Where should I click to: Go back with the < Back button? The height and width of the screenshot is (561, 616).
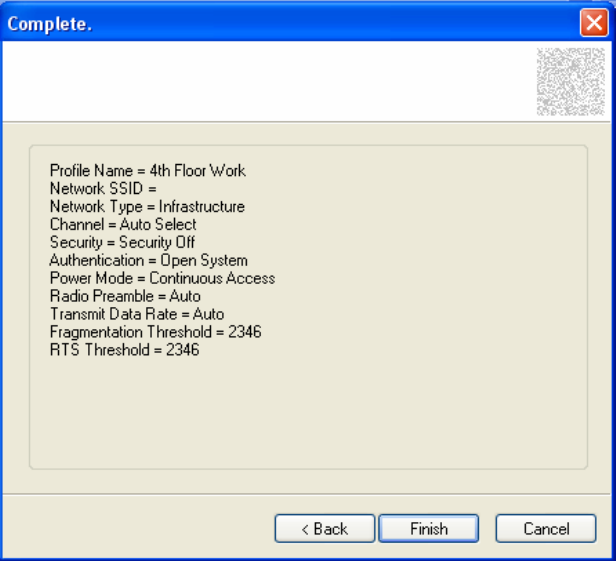click(x=324, y=528)
